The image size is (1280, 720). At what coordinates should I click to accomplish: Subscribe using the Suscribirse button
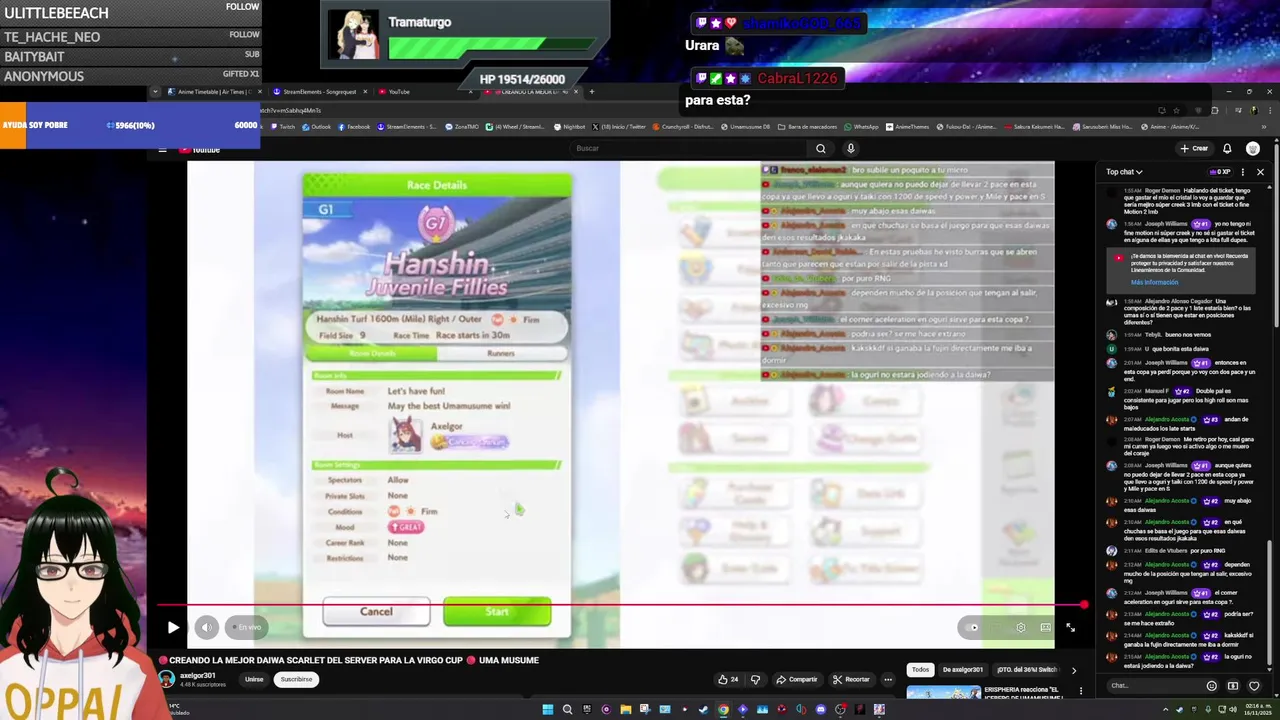point(296,679)
